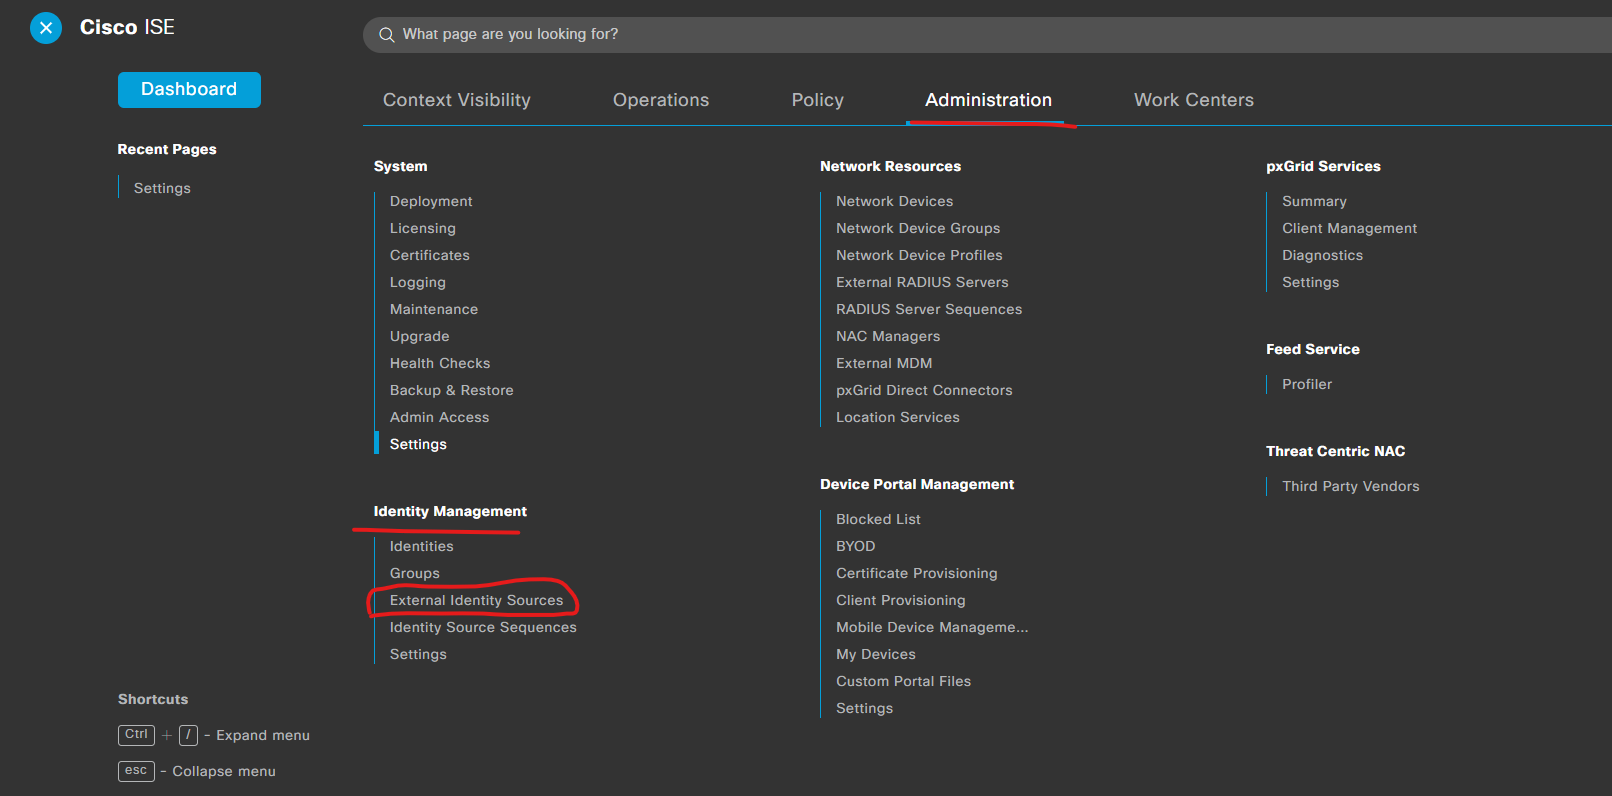Open Third Party Vendors page
Image resolution: width=1612 pixels, height=796 pixels.
[x=1351, y=486]
